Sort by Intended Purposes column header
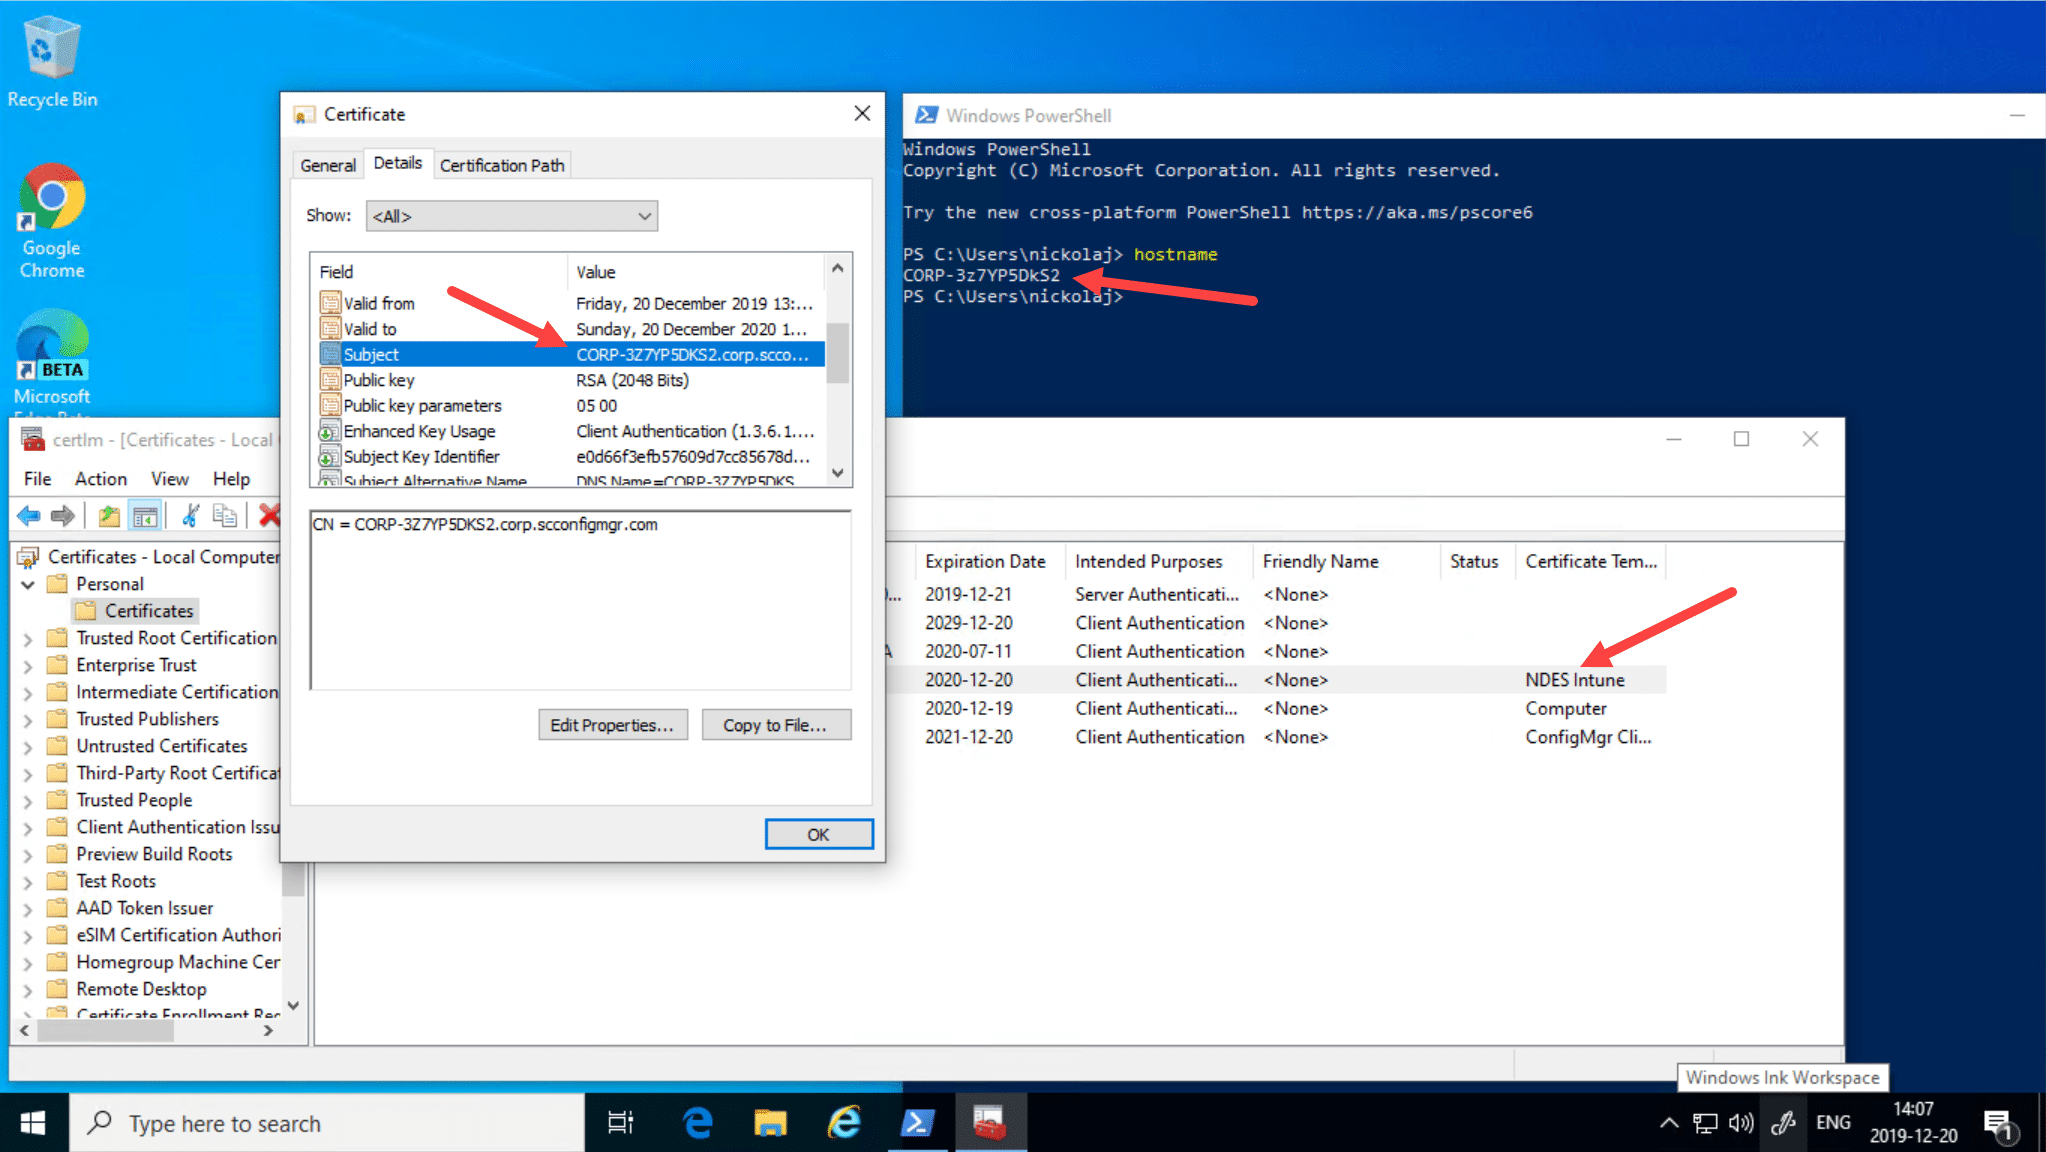Image resolution: width=2046 pixels, height=1152 pixels. point(1157,561)
